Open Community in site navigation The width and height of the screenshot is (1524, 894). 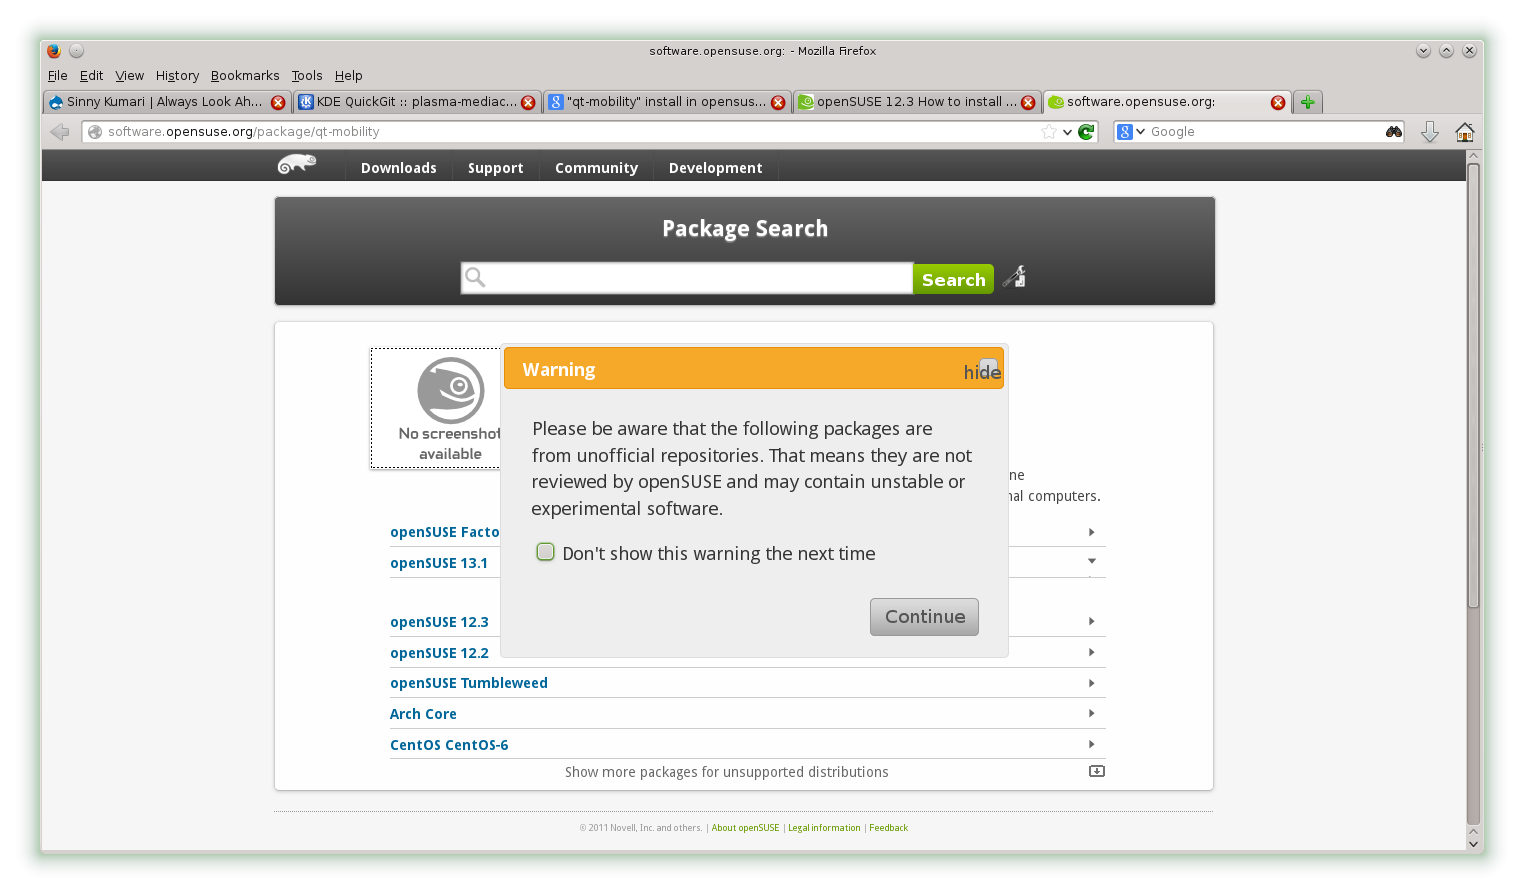pyautogui.click(x=596, y=168)
